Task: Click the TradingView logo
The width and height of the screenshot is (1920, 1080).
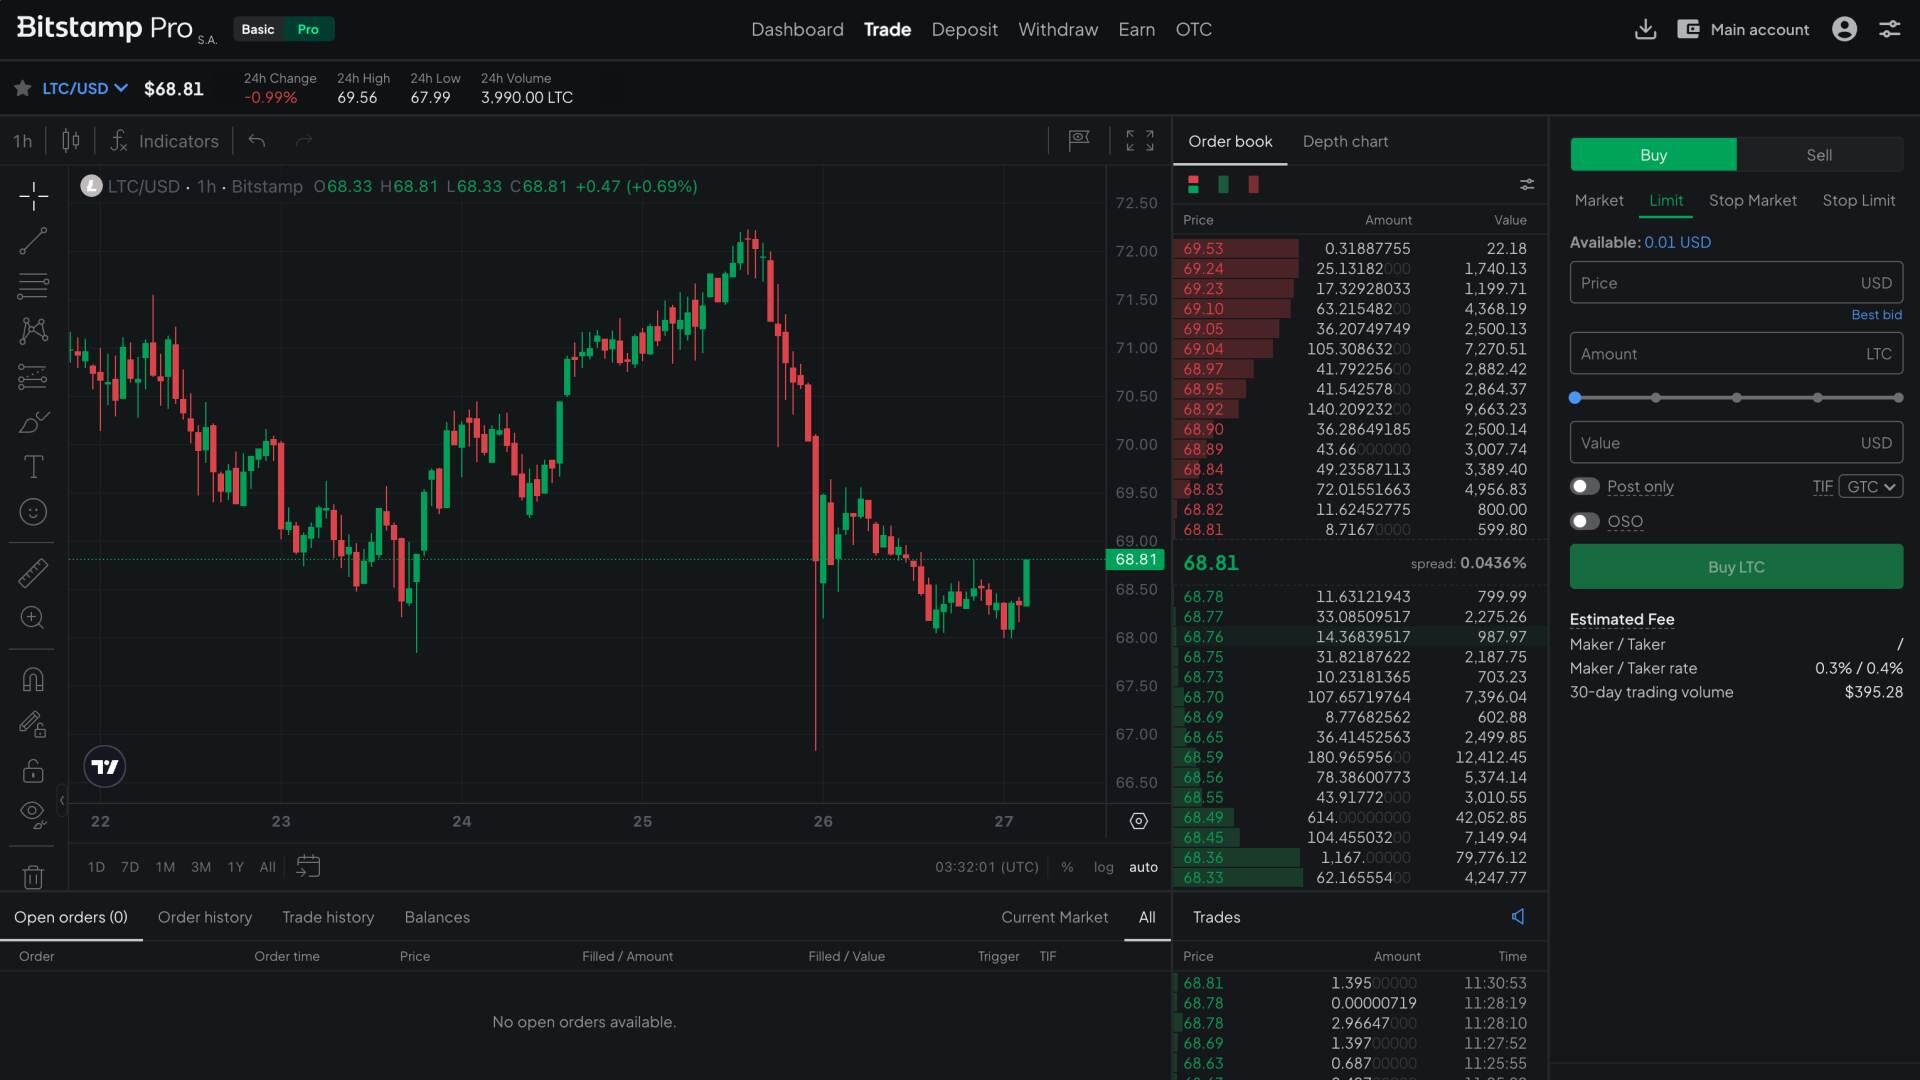Action: click(x=105, y=767)
